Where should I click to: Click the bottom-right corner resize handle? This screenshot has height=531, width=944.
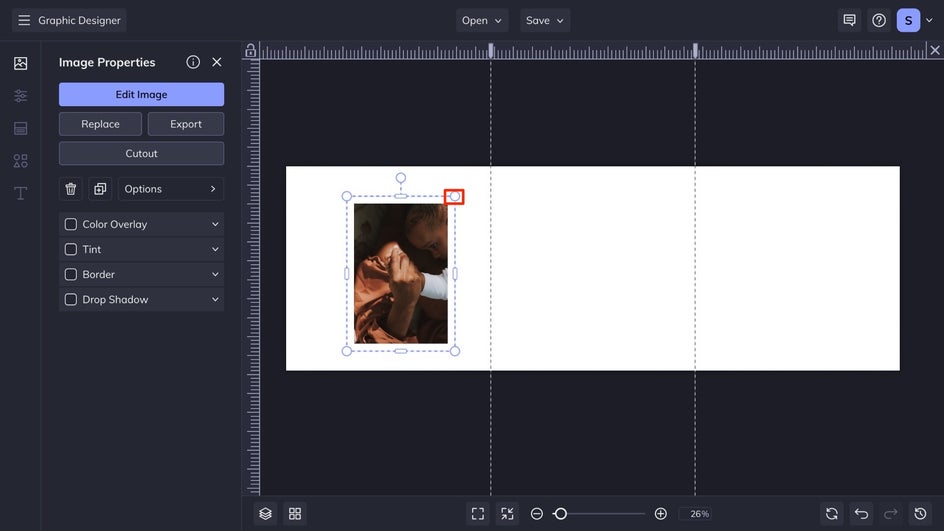(x=455, y=351)
